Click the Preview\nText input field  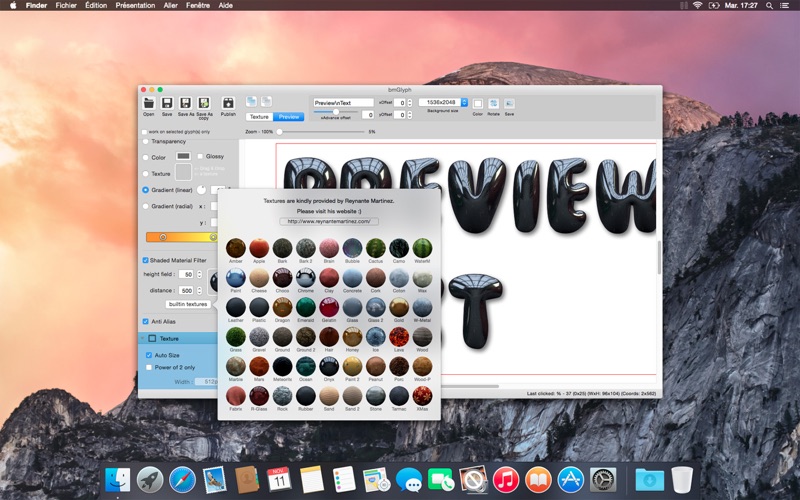[343, 103]
